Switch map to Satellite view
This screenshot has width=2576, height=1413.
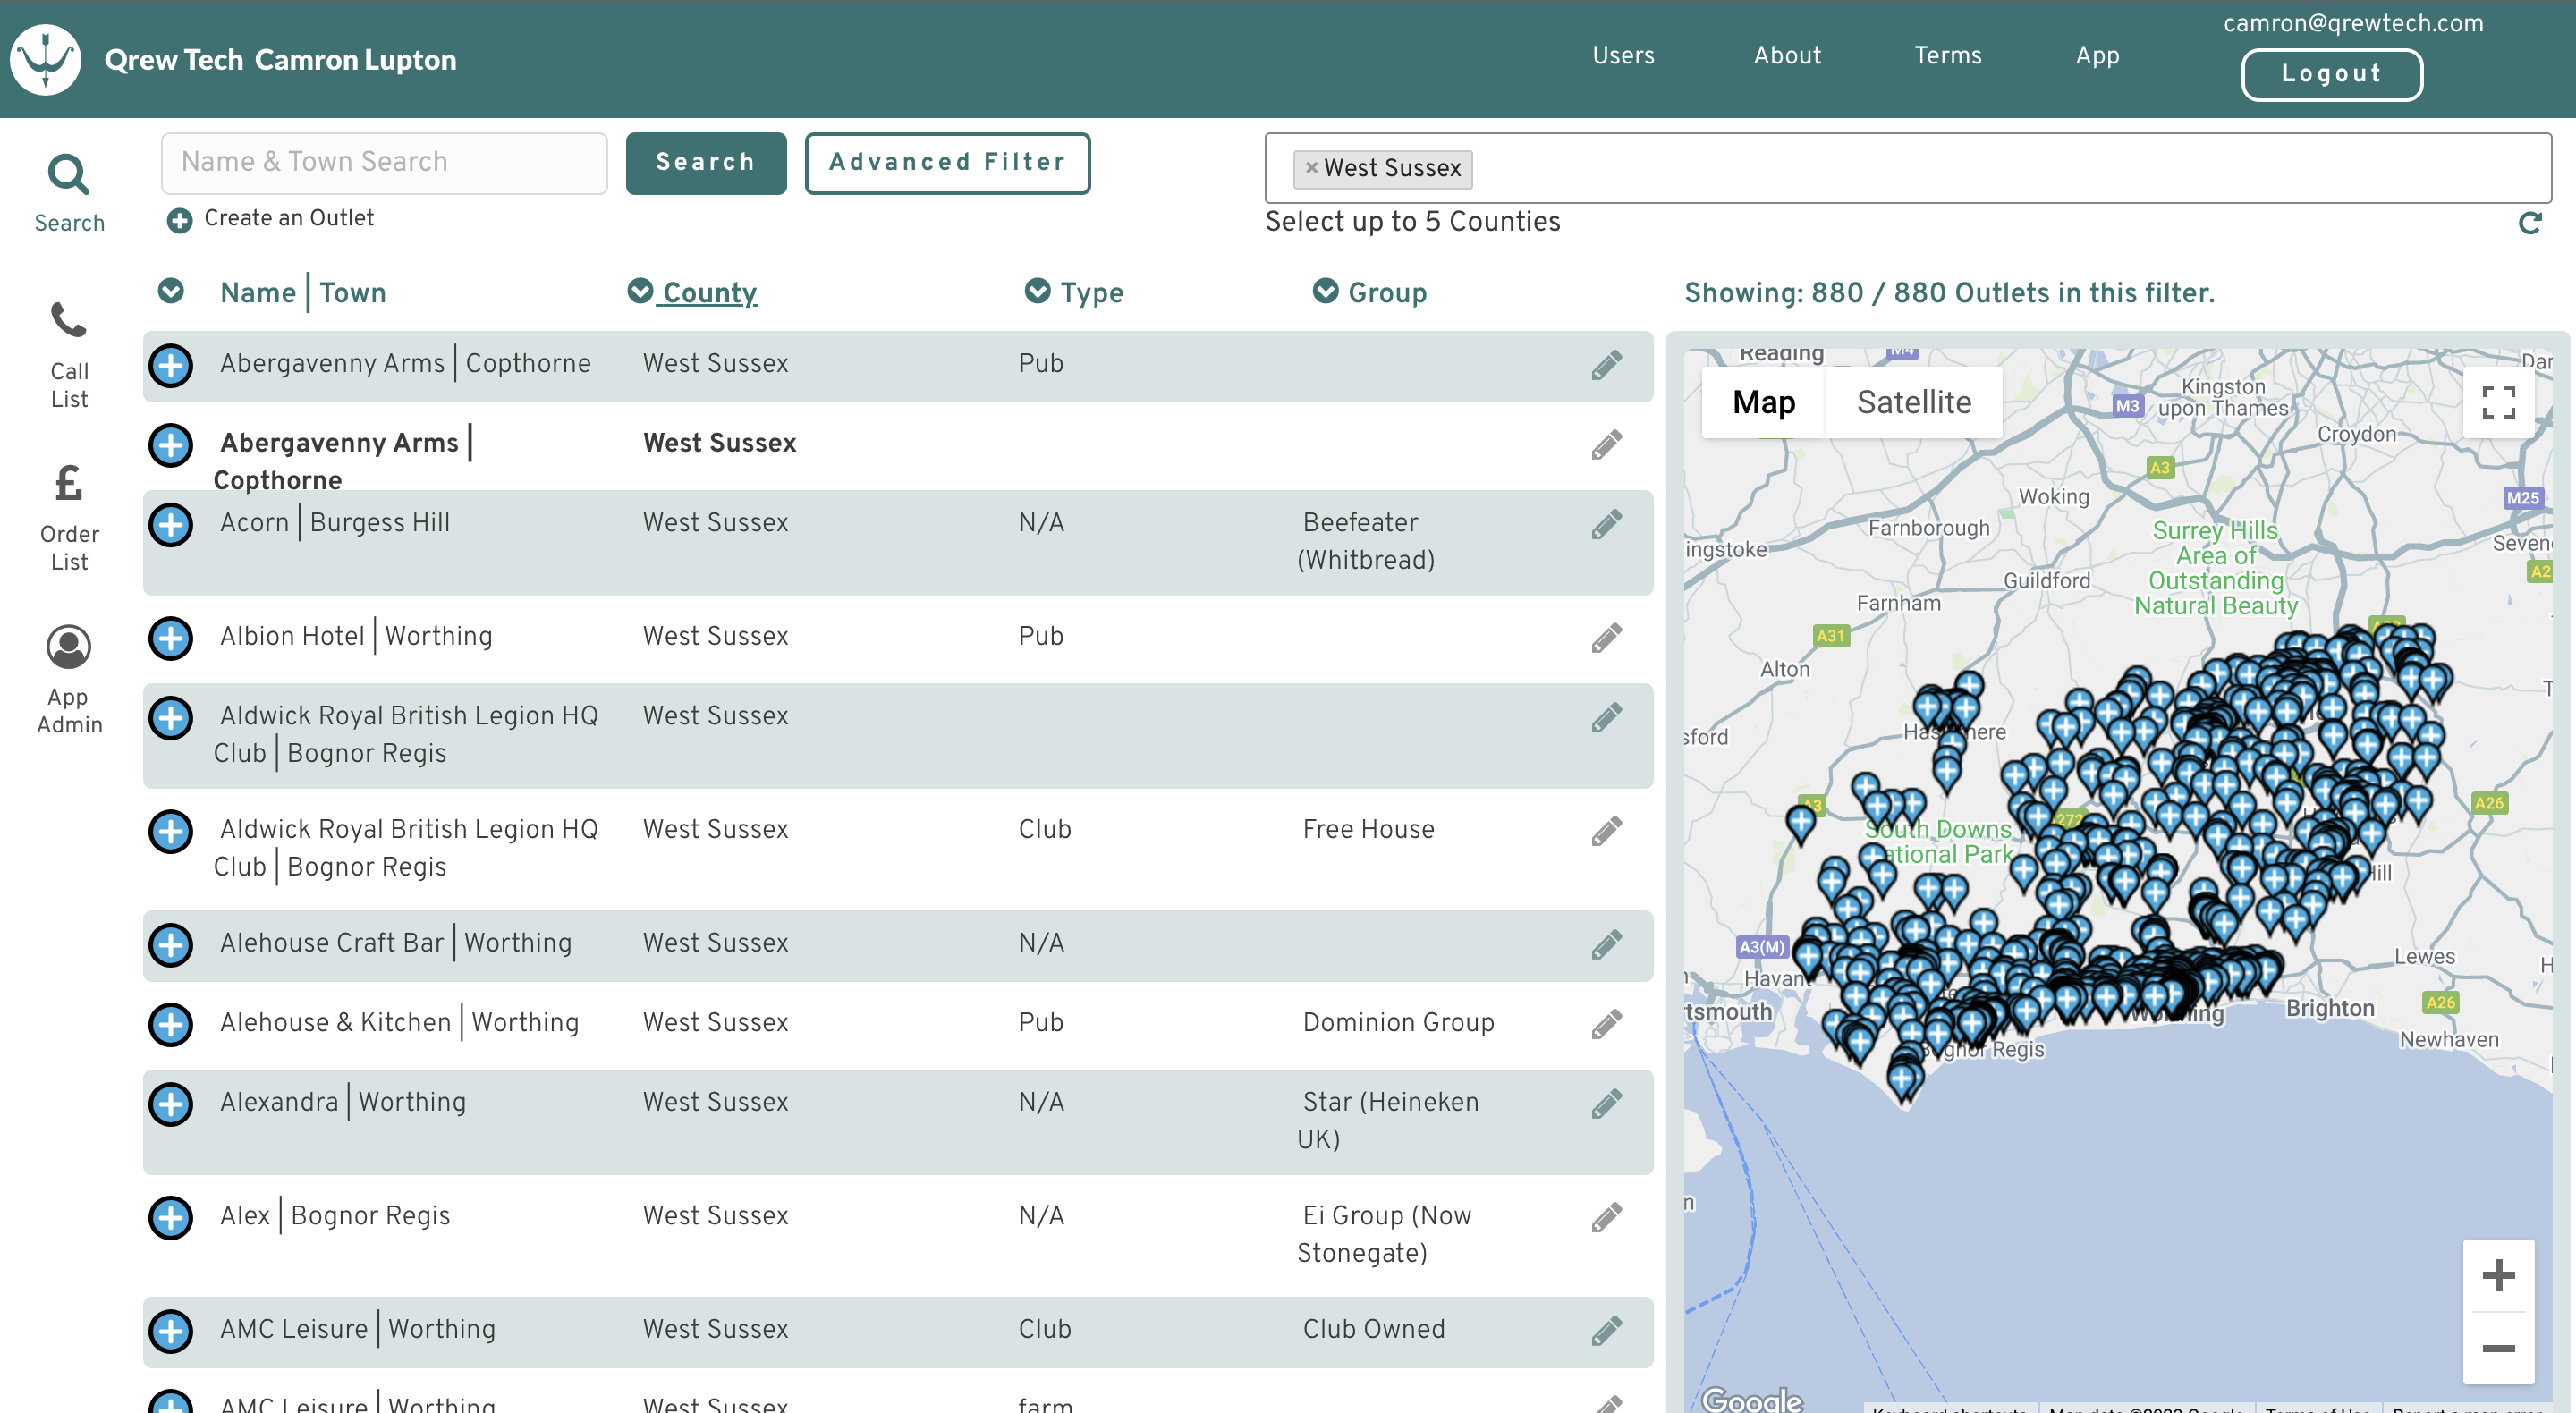1913,402
